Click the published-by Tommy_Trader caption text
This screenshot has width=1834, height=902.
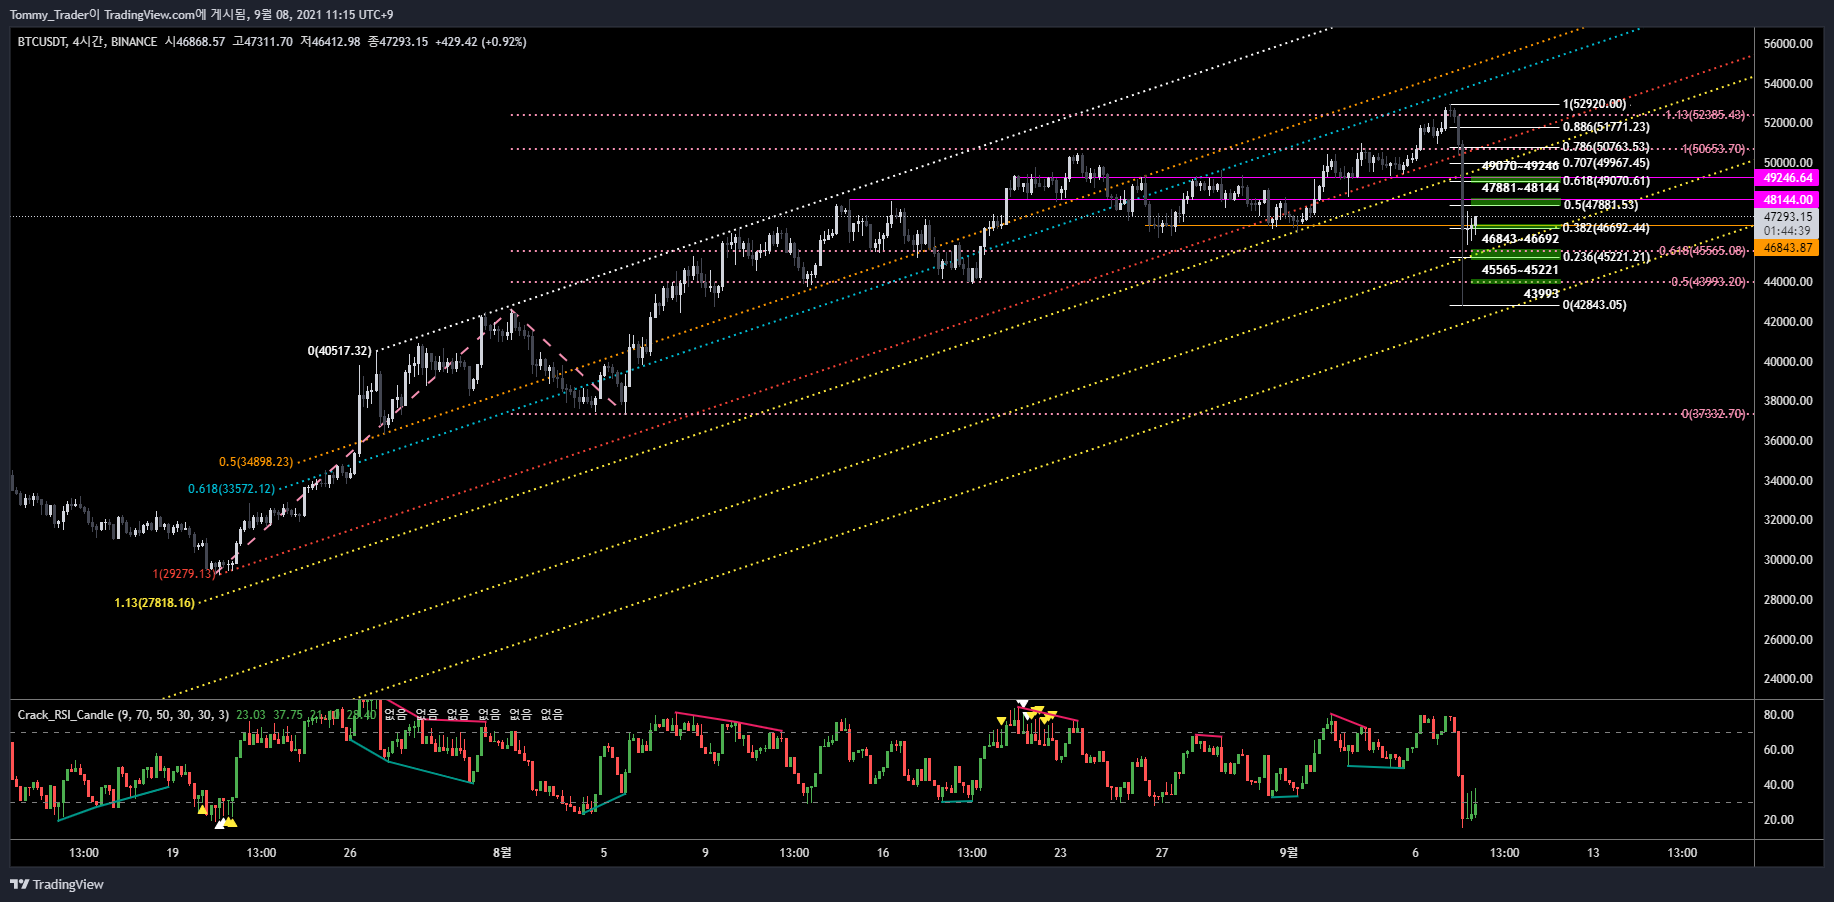(x=201, y=15)
